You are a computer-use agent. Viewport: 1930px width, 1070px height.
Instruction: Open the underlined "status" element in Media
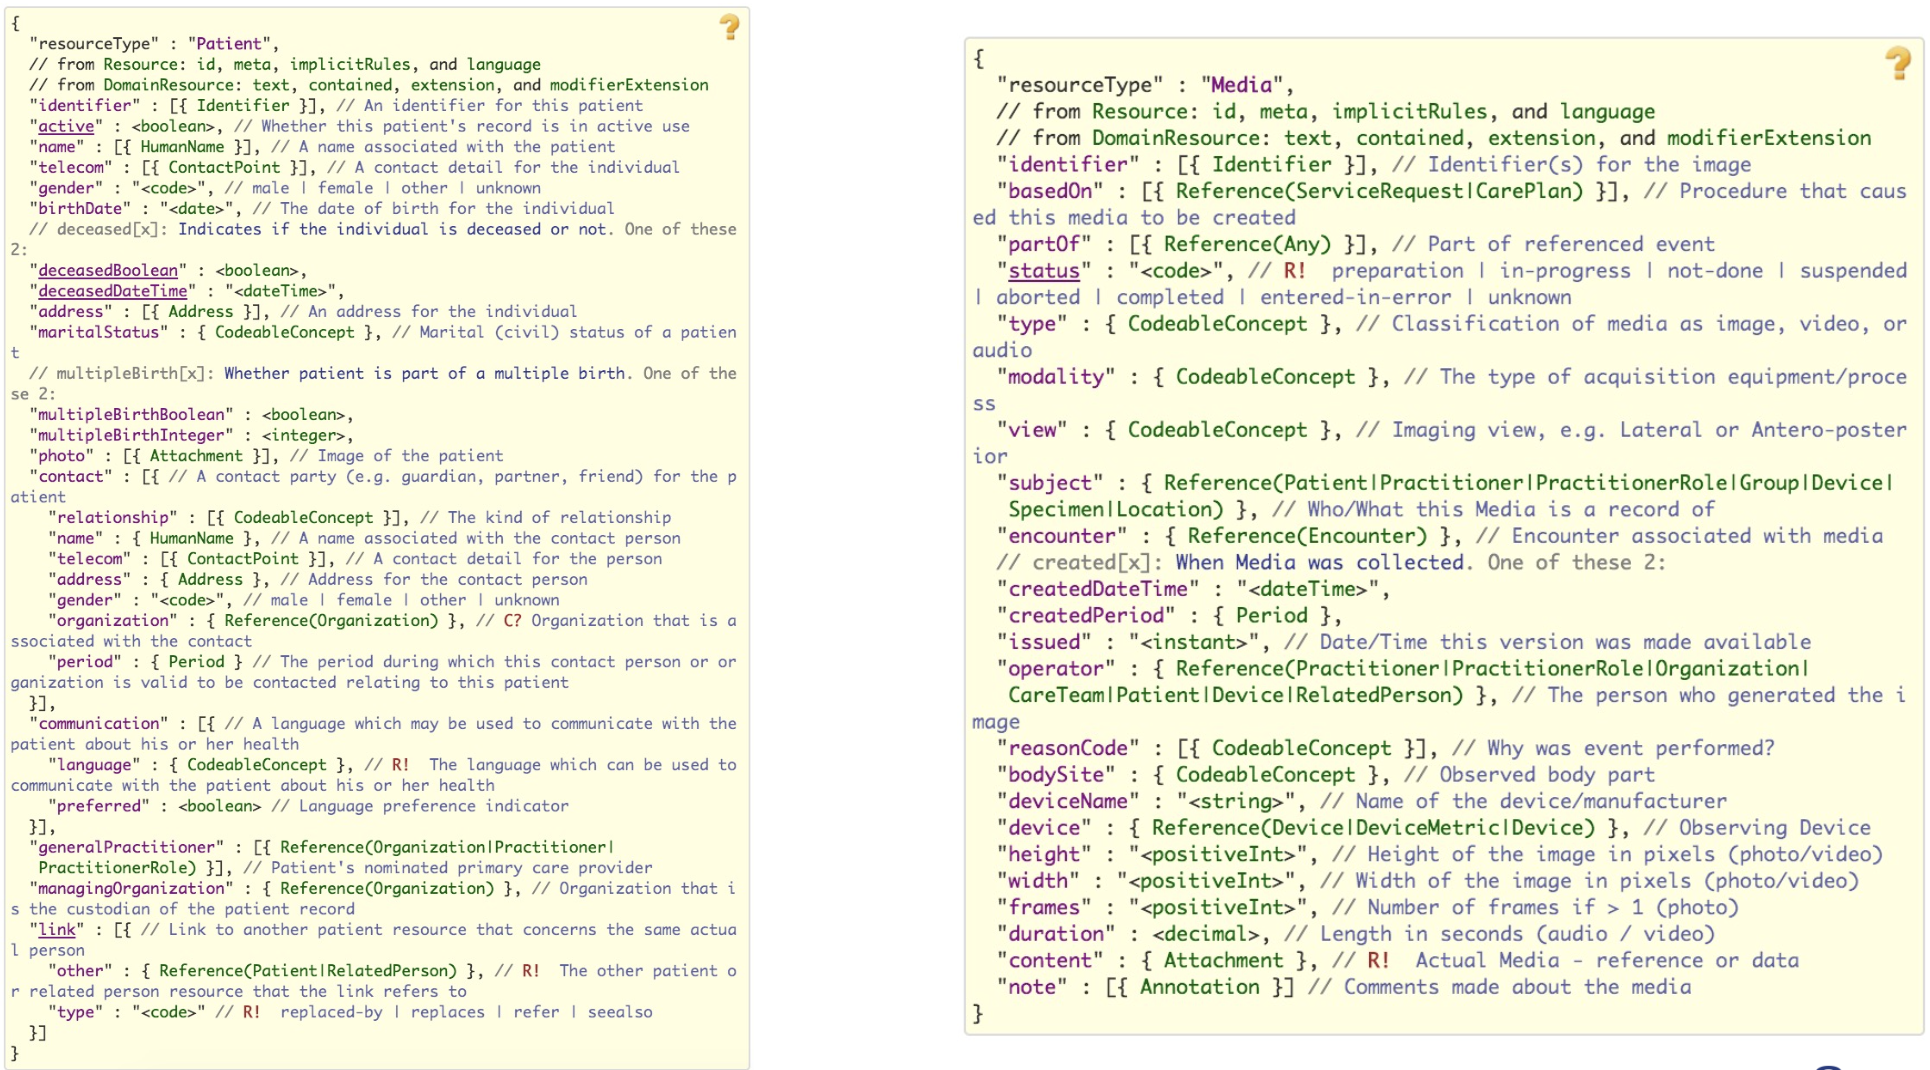(1043, 271)
